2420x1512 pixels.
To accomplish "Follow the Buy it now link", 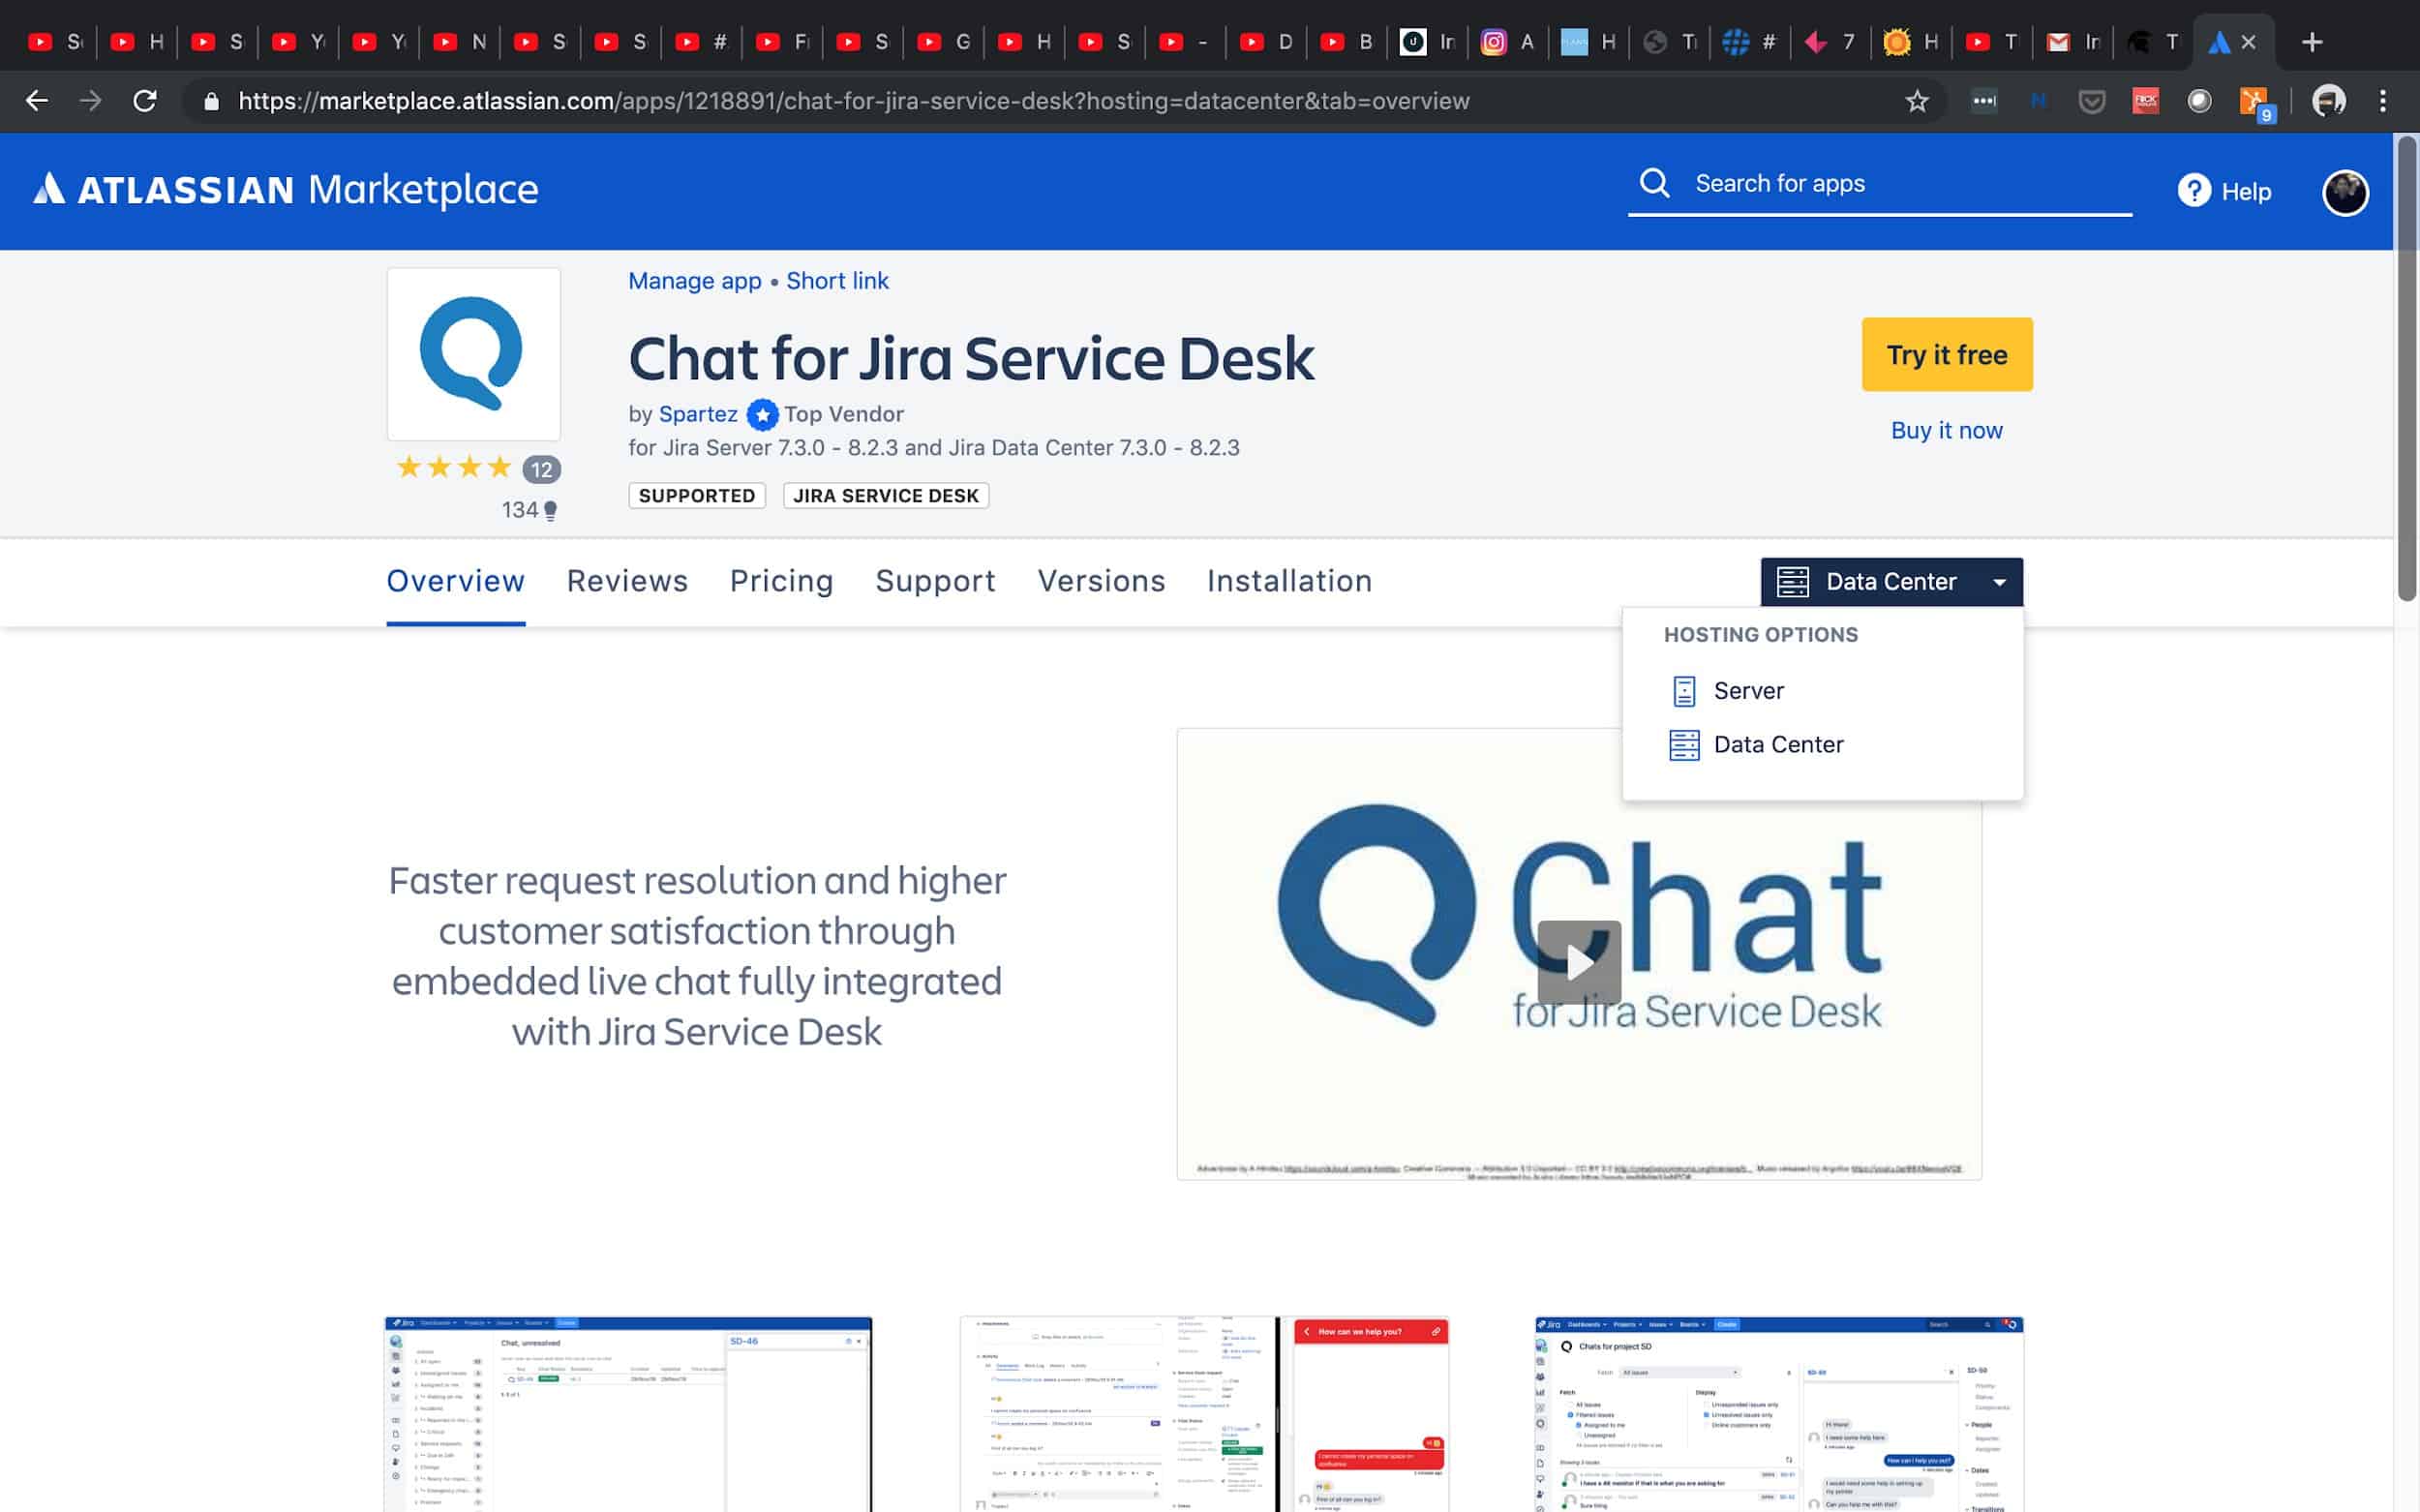I will [1946, 431].
